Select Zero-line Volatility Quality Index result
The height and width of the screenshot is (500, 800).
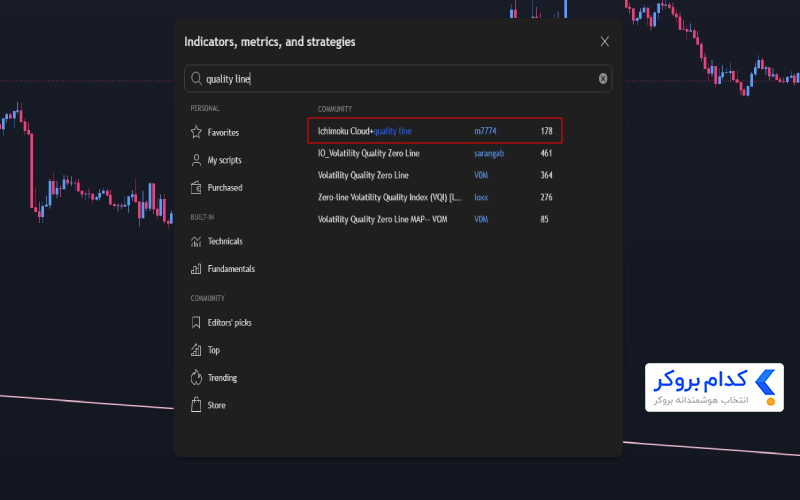coord(435,197)
